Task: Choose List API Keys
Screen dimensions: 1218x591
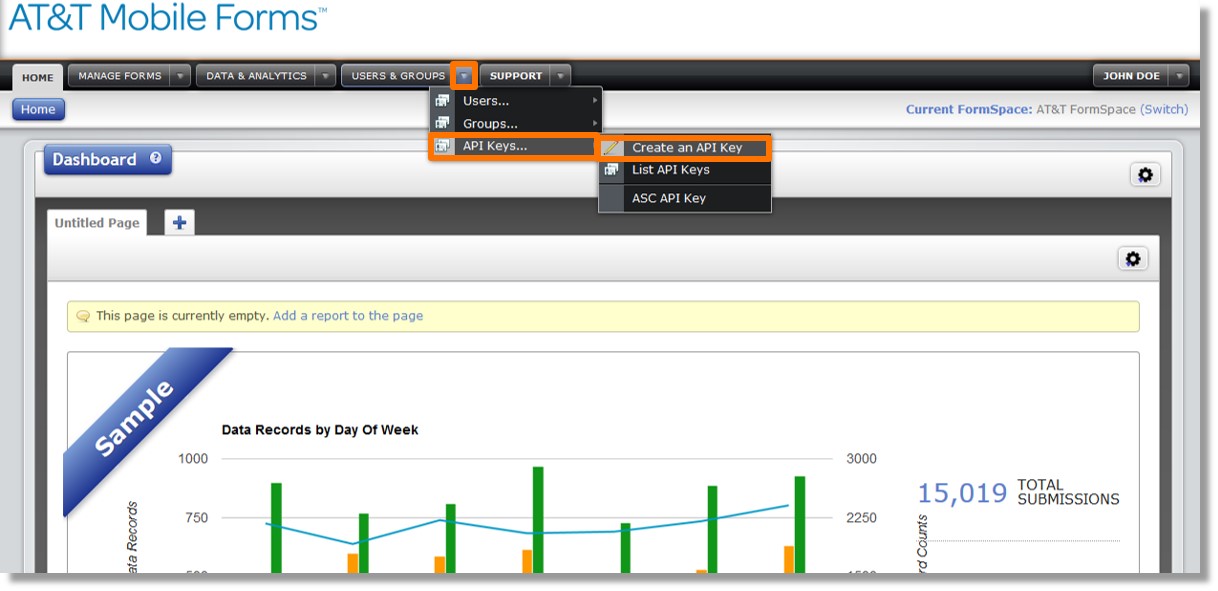Action: point(685,170)
